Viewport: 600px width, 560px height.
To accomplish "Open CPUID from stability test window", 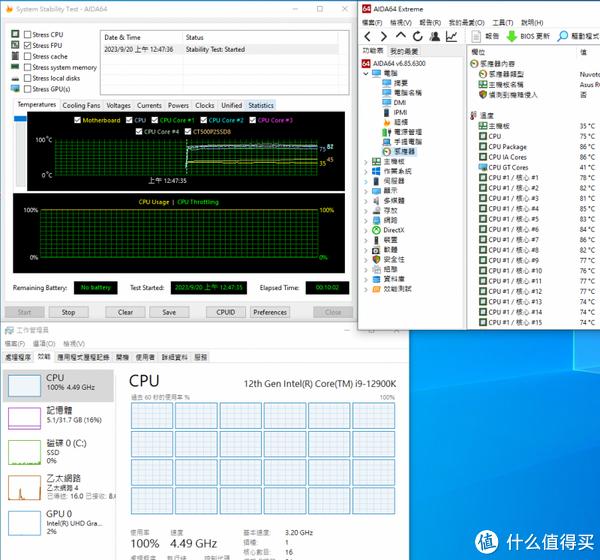I will pyautogui.click(x=226, y=312).
